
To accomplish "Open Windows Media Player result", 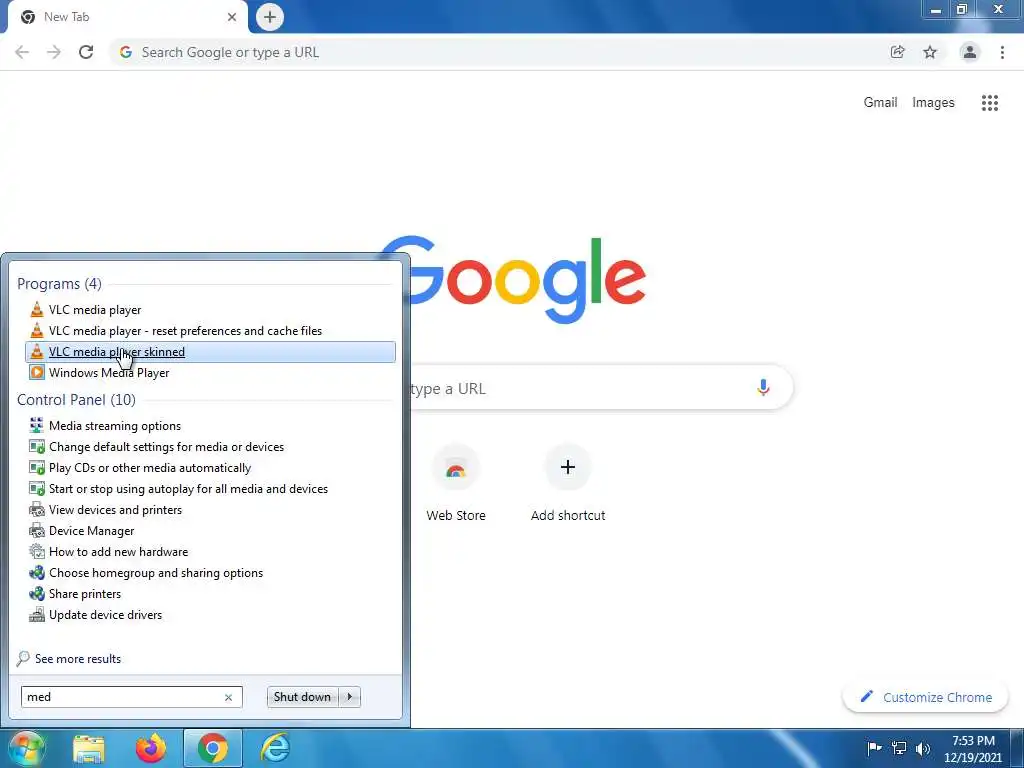I will pyautogui.click(x=108, y=373).
